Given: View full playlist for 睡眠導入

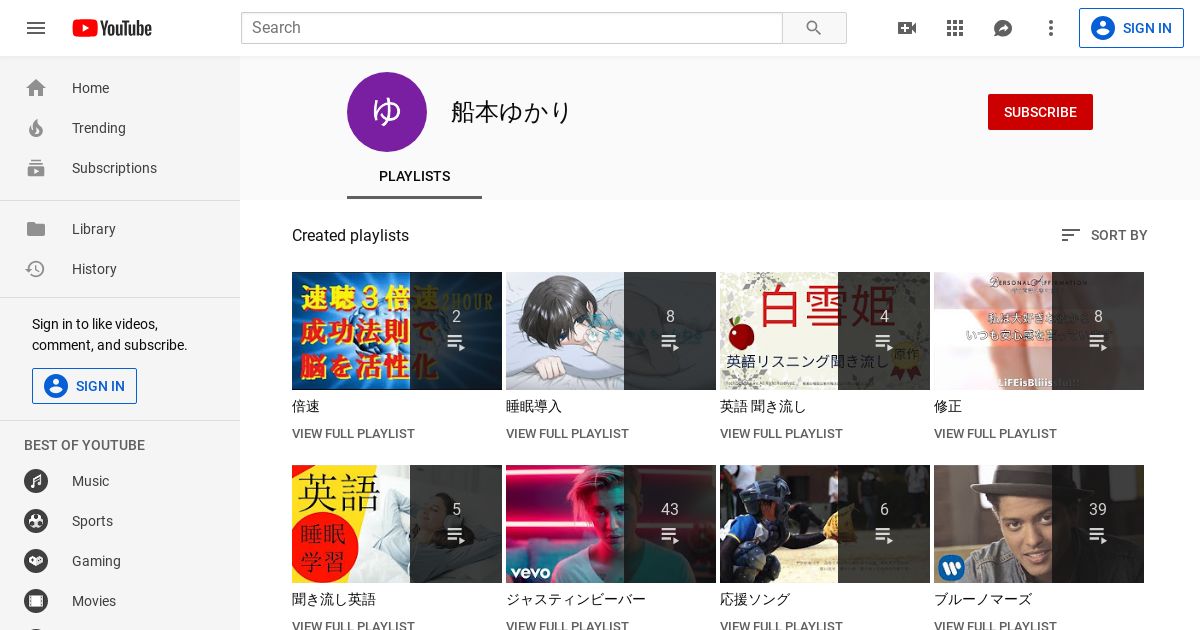Looking at the screenshot, I should (567, 434).
